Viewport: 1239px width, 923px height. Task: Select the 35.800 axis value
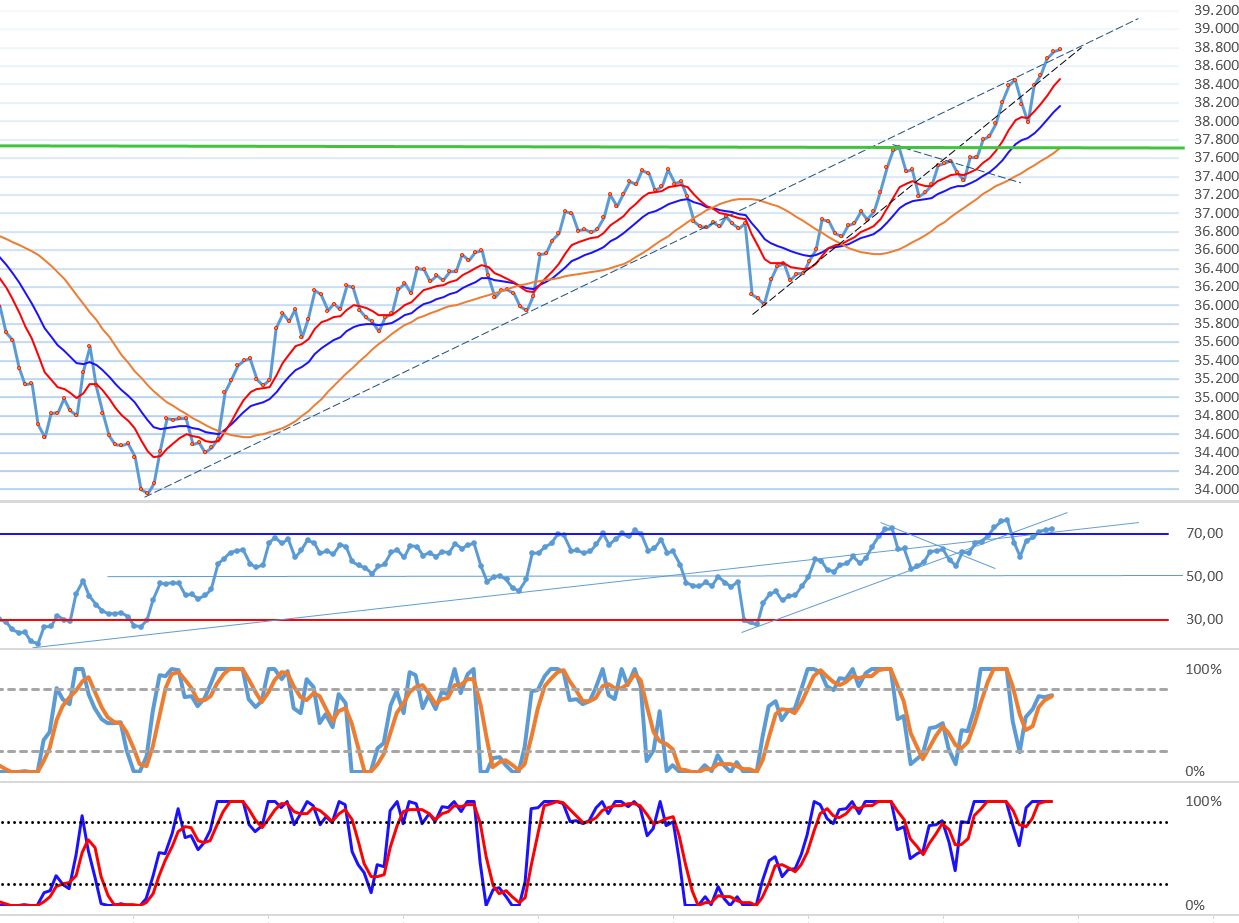(x=1218, y=323)
